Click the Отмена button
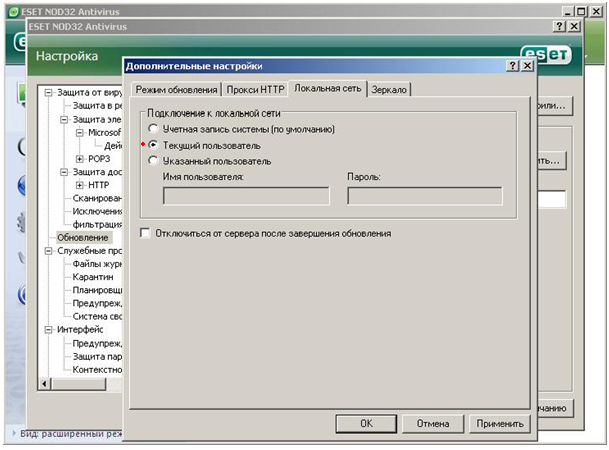 click(433, 423)
